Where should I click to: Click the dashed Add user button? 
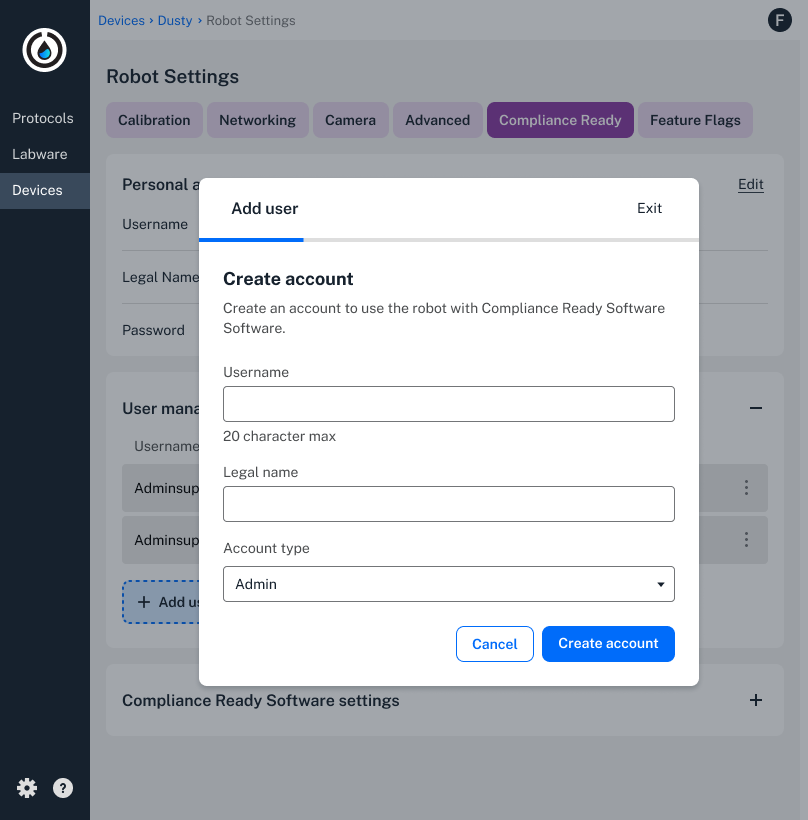161,602
